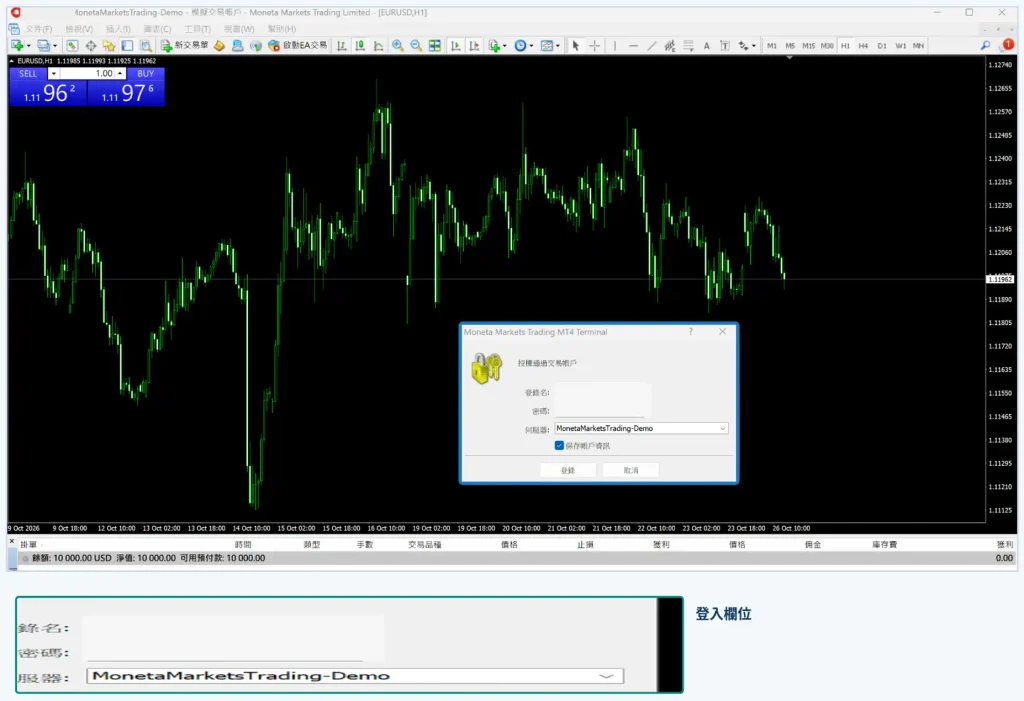
Task: Switch chart to candlestick mode
Action: coord(360,46)
